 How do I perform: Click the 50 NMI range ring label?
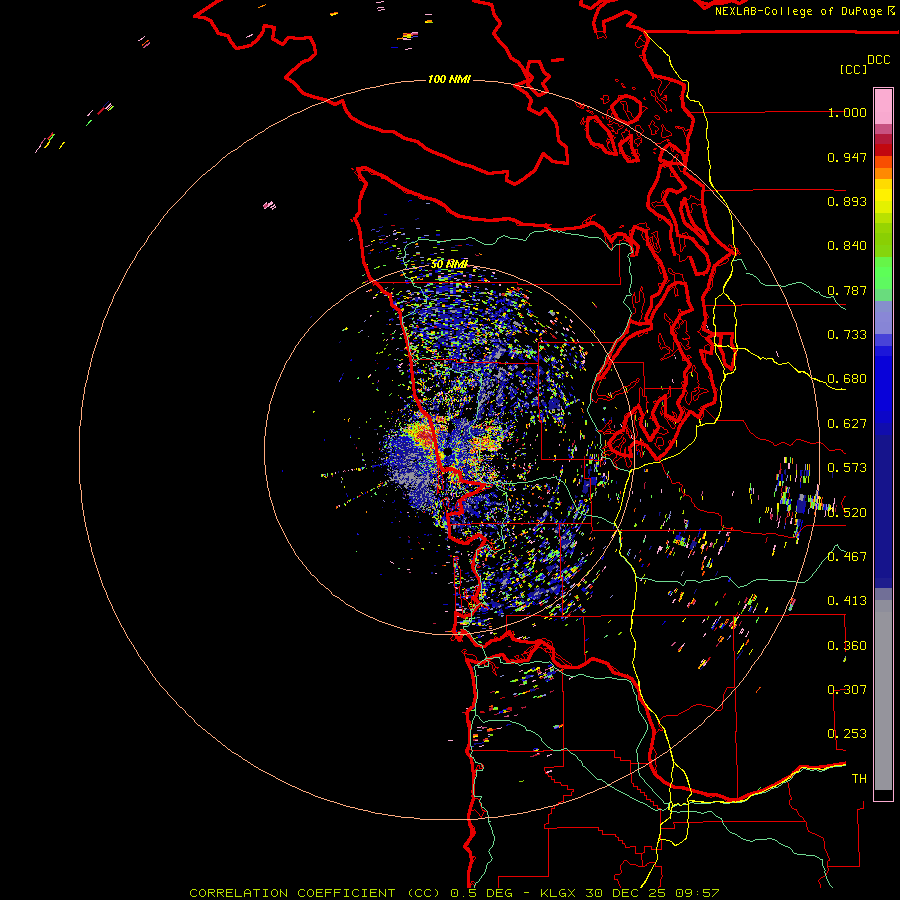click(x=449, y=264)
